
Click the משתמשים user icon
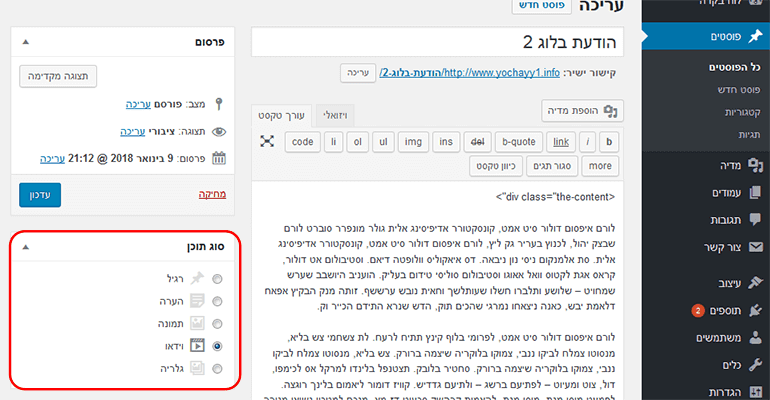pyautogui.click(x=755, y=337)
